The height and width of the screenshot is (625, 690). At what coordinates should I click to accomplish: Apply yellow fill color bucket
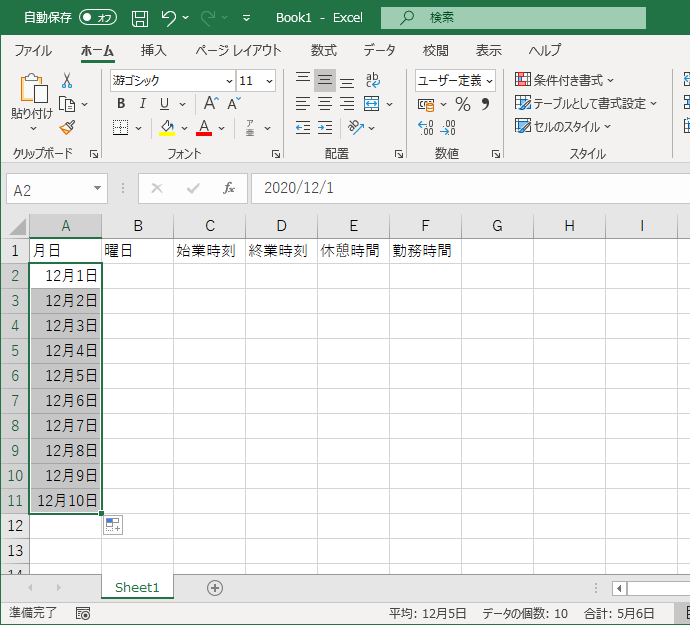pyautogui.click(x=167, y=128)
